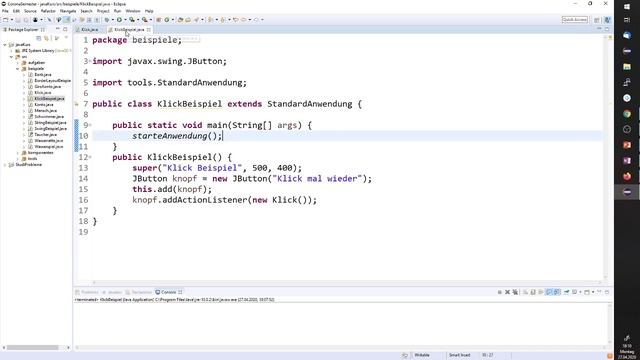This screenshot has height=360, width=640.
Task: Maximize the Console view
Action: [607, 292]
